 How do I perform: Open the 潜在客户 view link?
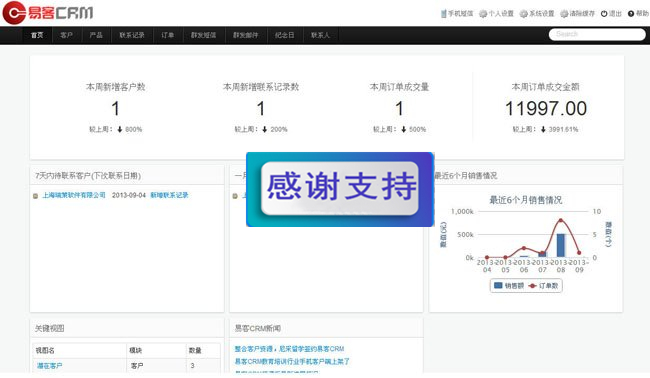[x=50, y=366]
